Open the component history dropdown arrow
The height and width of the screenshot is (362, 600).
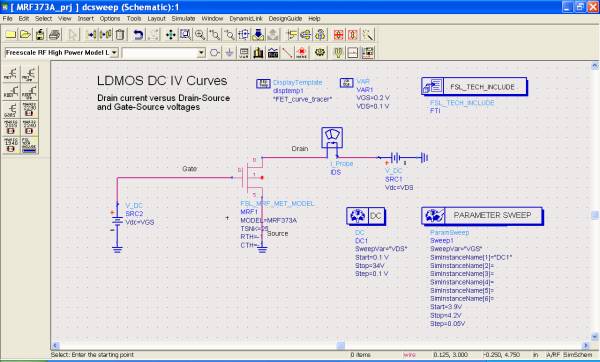pos(201,53)
